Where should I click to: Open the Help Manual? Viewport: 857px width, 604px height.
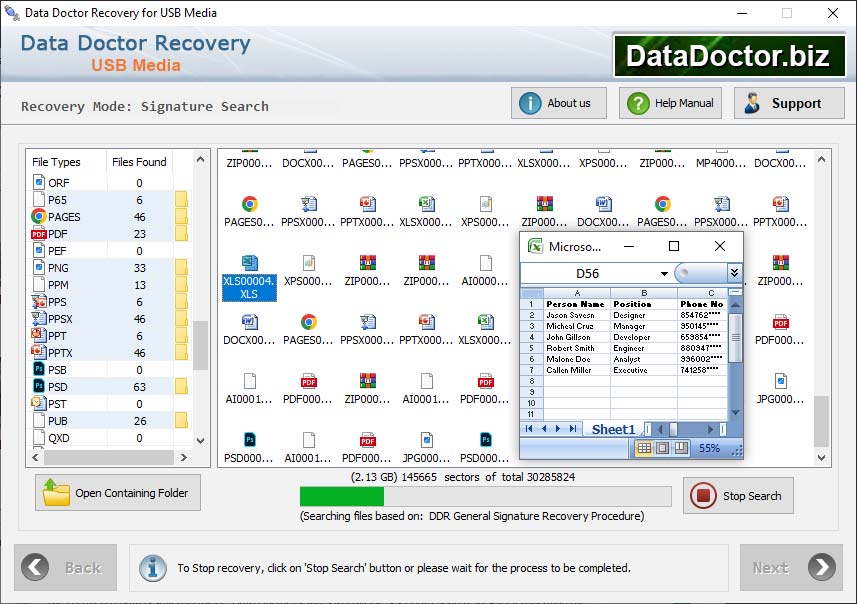coord(670,102)
